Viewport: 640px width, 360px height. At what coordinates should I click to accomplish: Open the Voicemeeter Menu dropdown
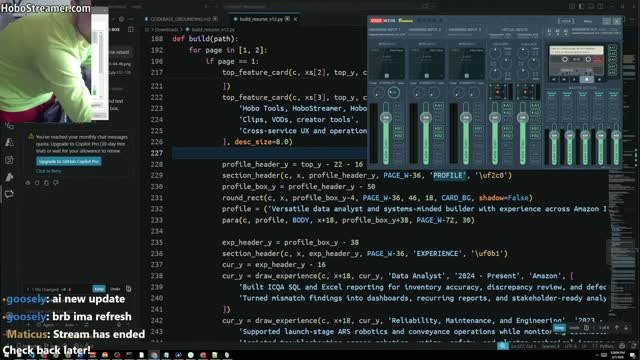tap(588, 21)
